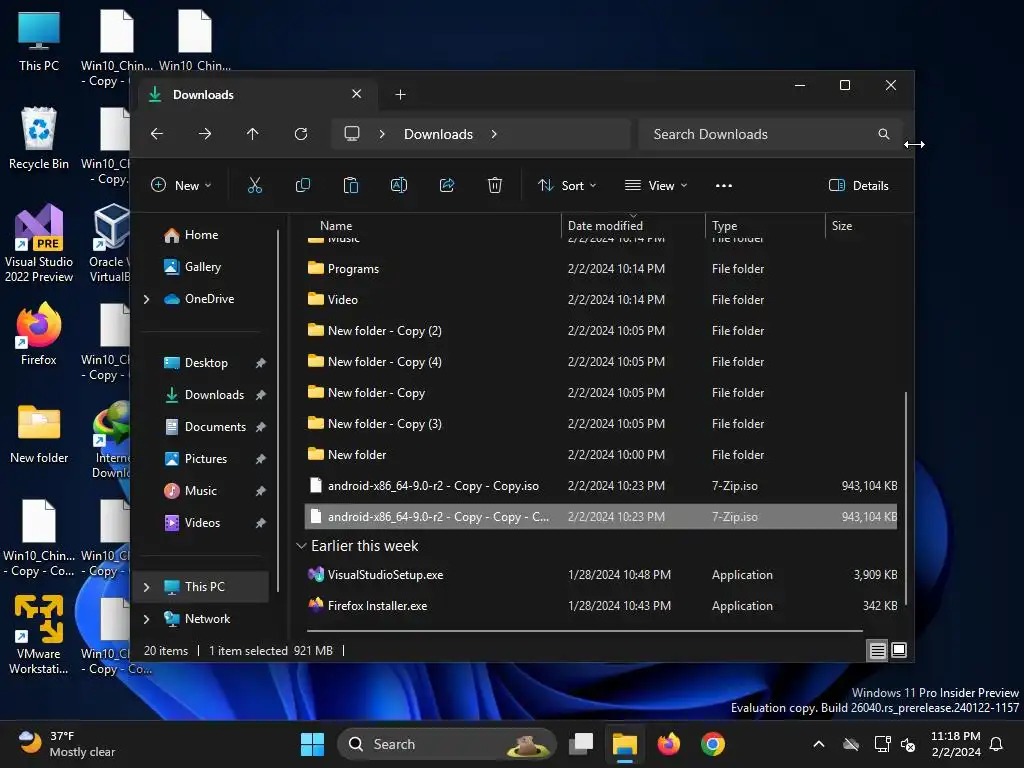Switch to large thumbnails view icon

click(899, 650)
